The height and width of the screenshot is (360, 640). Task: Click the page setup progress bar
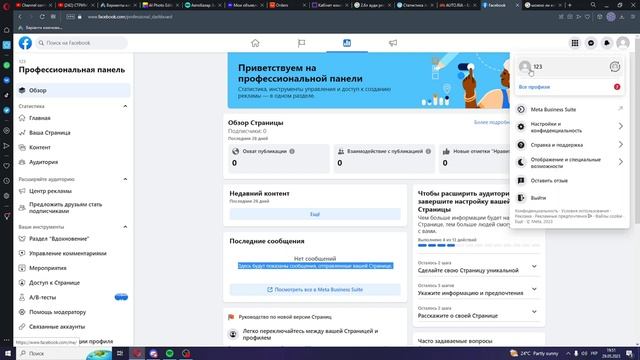click(x=479, y=245)
